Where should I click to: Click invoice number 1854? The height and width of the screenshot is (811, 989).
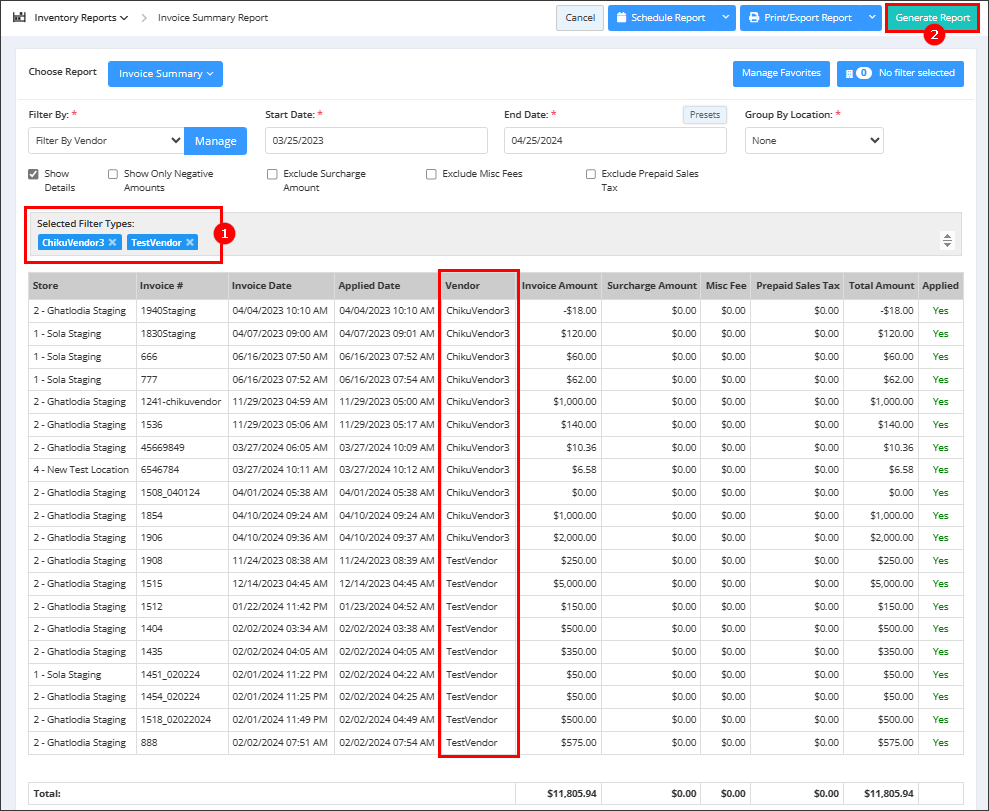pos(152,515)
